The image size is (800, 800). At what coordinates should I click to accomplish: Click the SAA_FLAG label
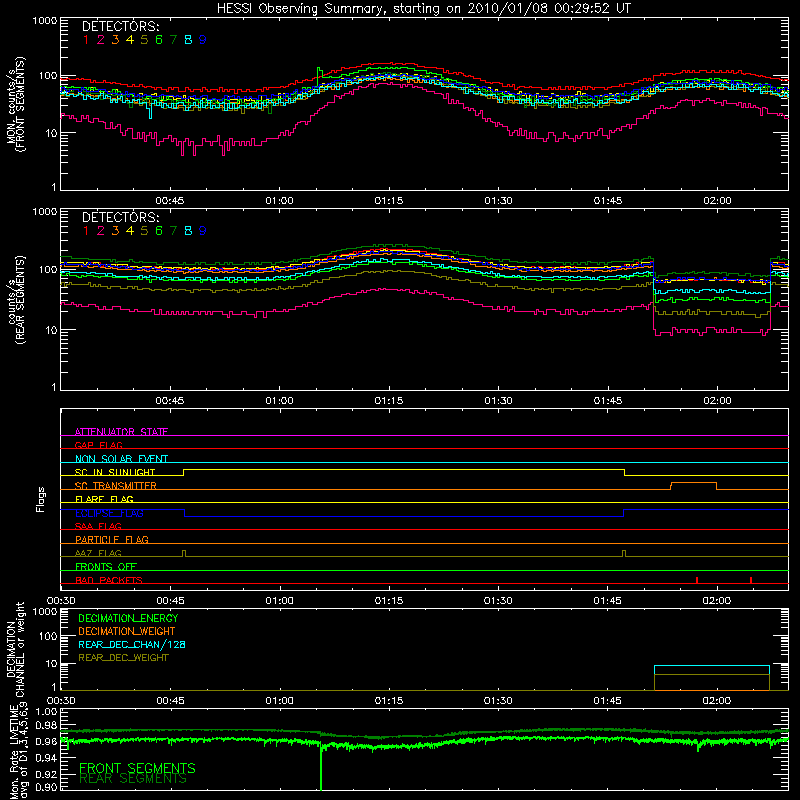(98, 526)
